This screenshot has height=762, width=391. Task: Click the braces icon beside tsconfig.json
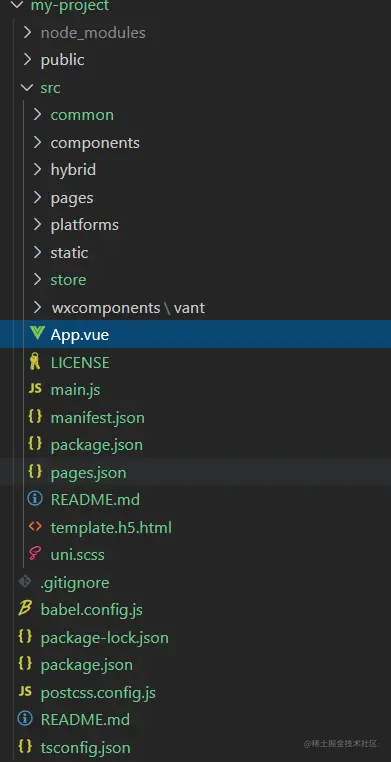click(x=25, y=746)
